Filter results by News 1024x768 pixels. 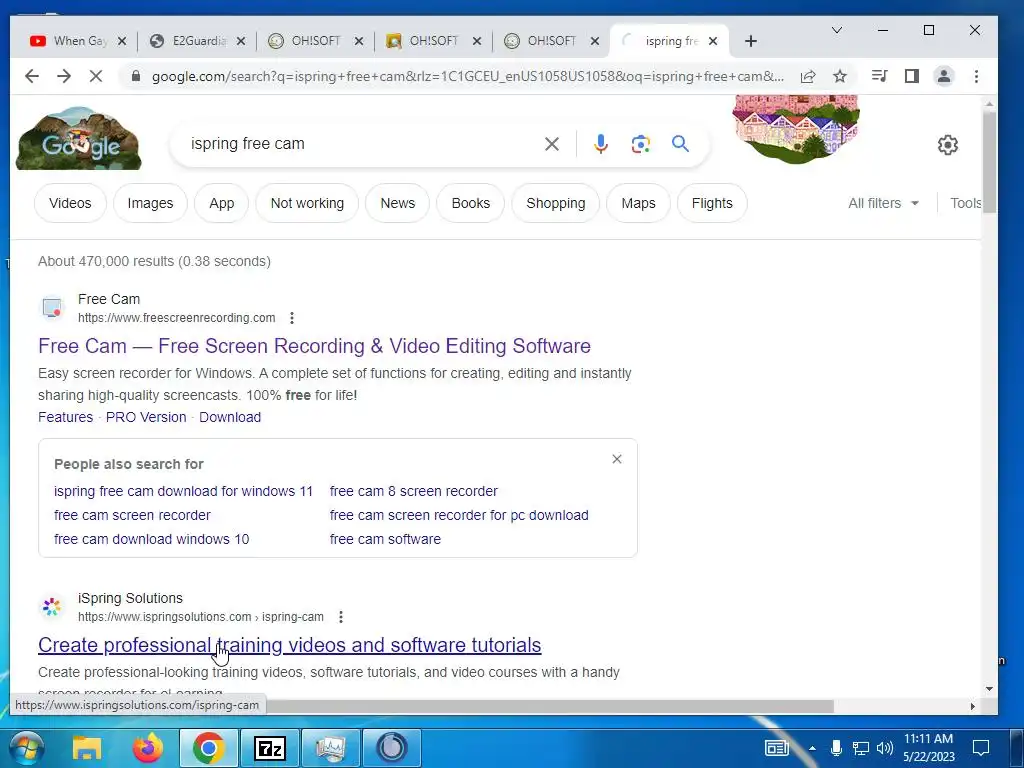point(398,203)
